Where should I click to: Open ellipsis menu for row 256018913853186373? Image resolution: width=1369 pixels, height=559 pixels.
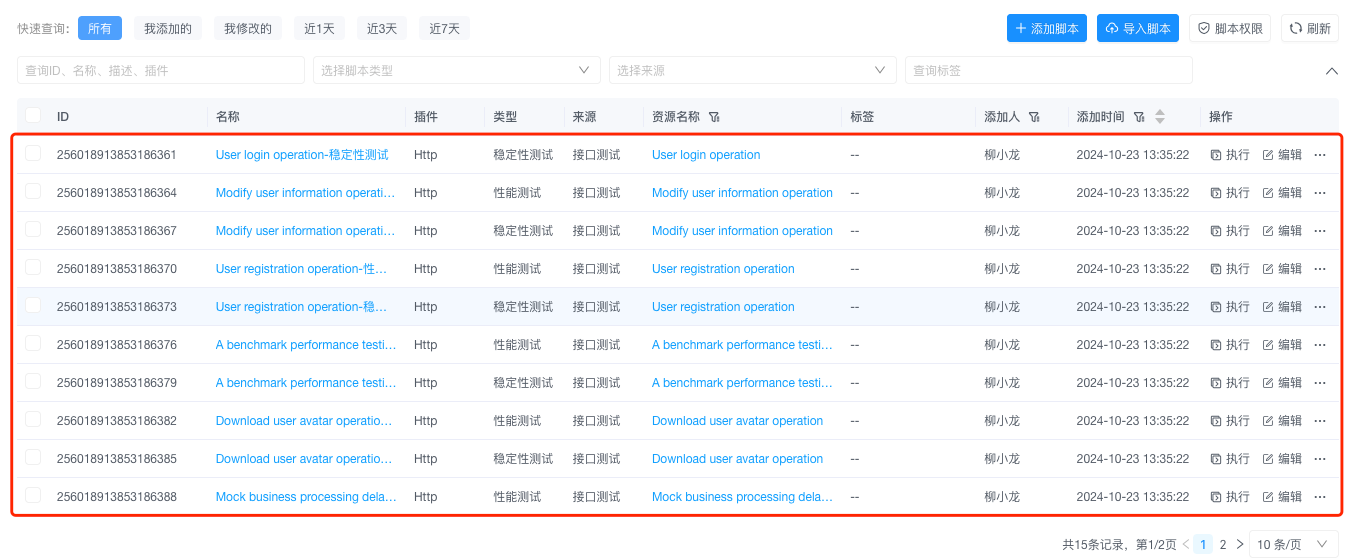pos(1320,307)
